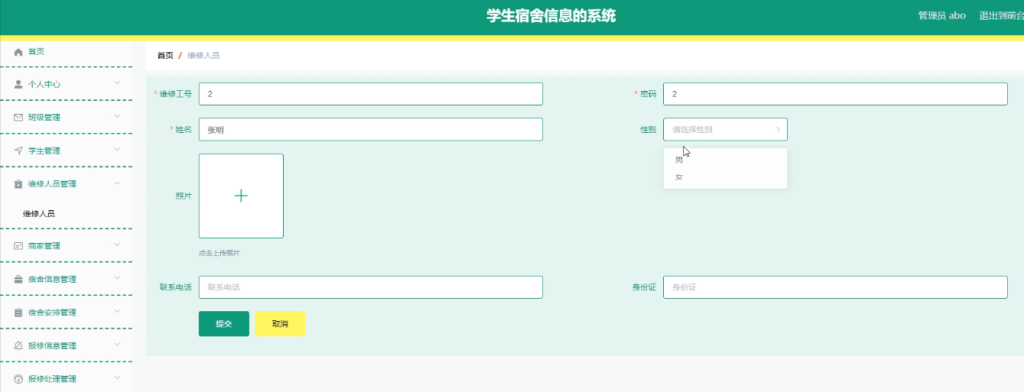Click the clipboard icon for 维修人员管理
The width and height of the screenshot is (1024, 392).
pos(18,184)
